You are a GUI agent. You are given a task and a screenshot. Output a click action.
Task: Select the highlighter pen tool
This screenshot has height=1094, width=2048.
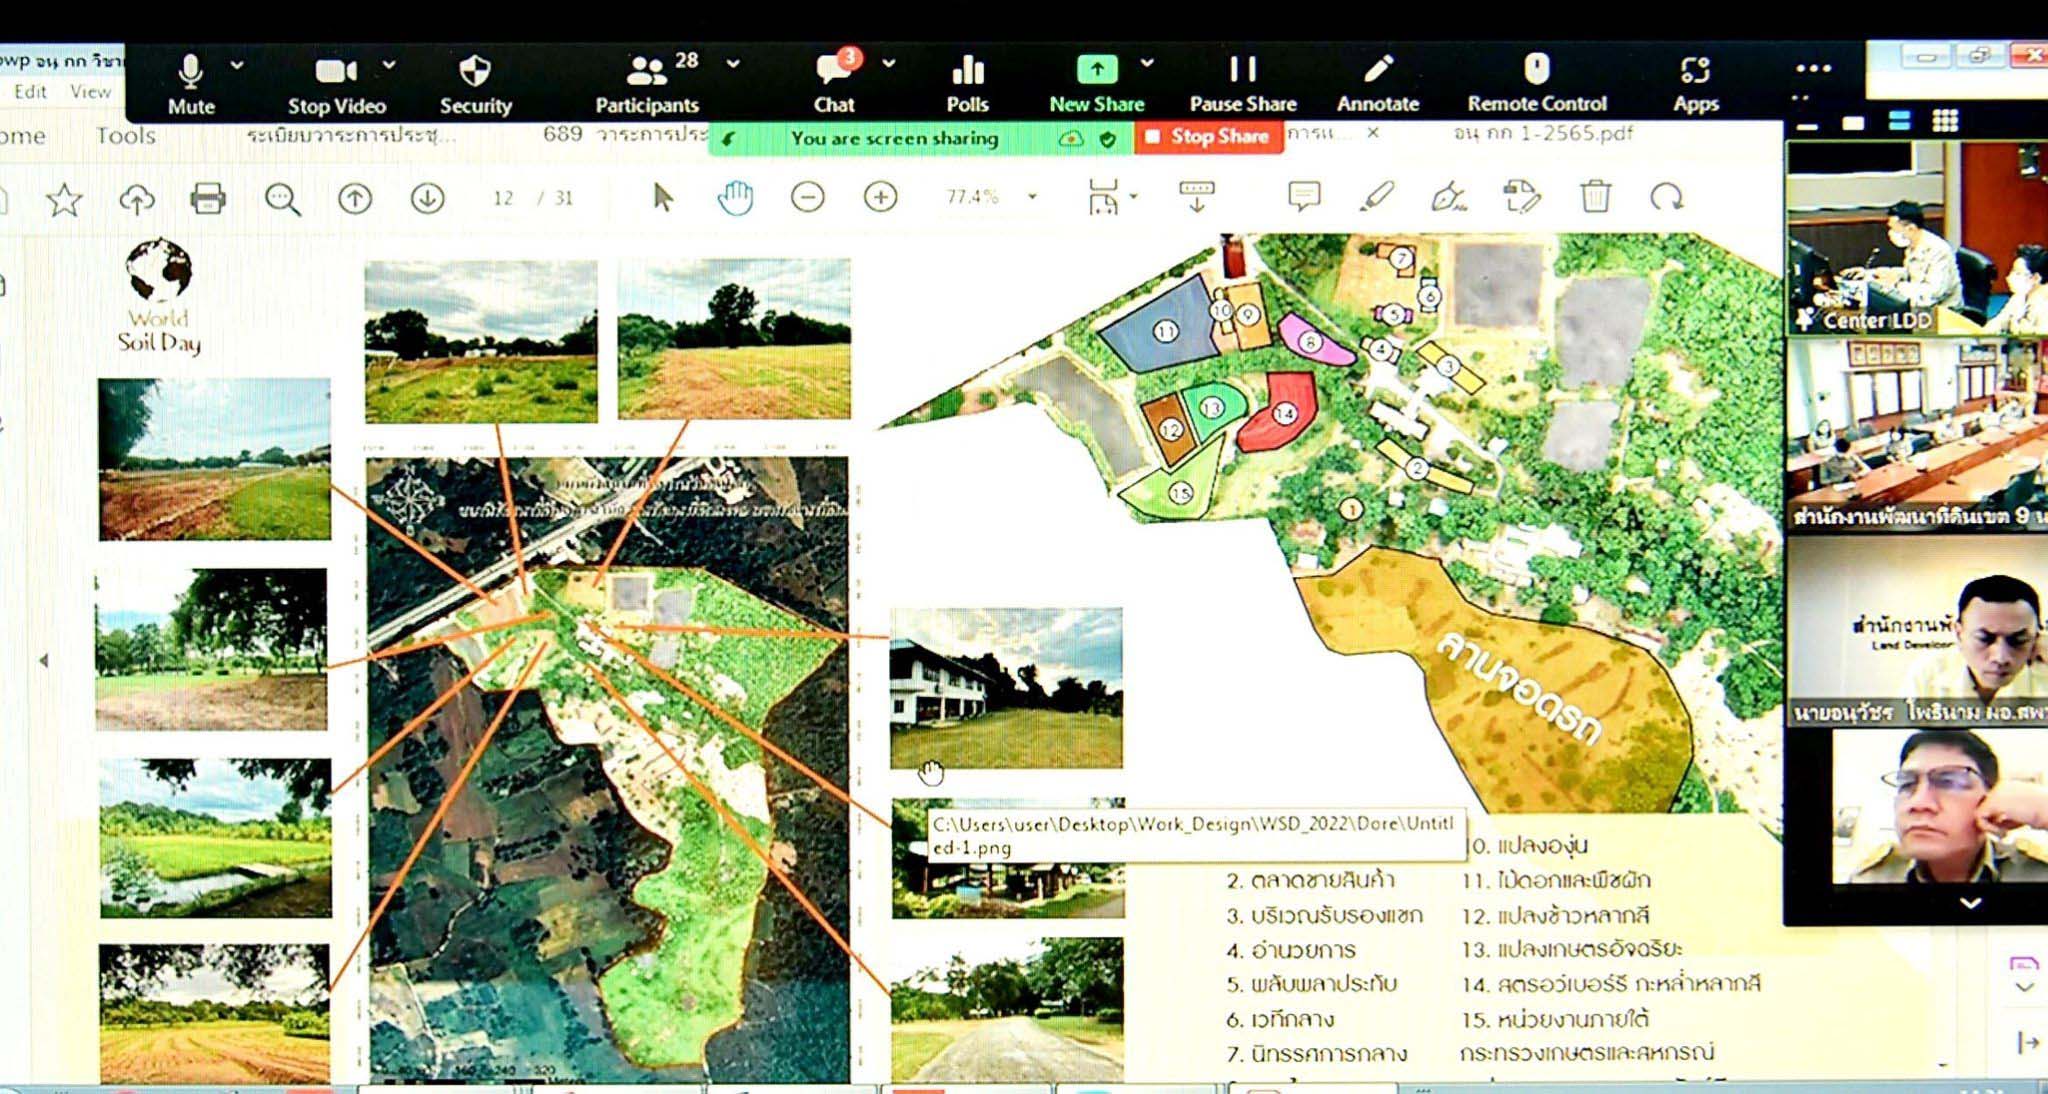coord(1377,196)
